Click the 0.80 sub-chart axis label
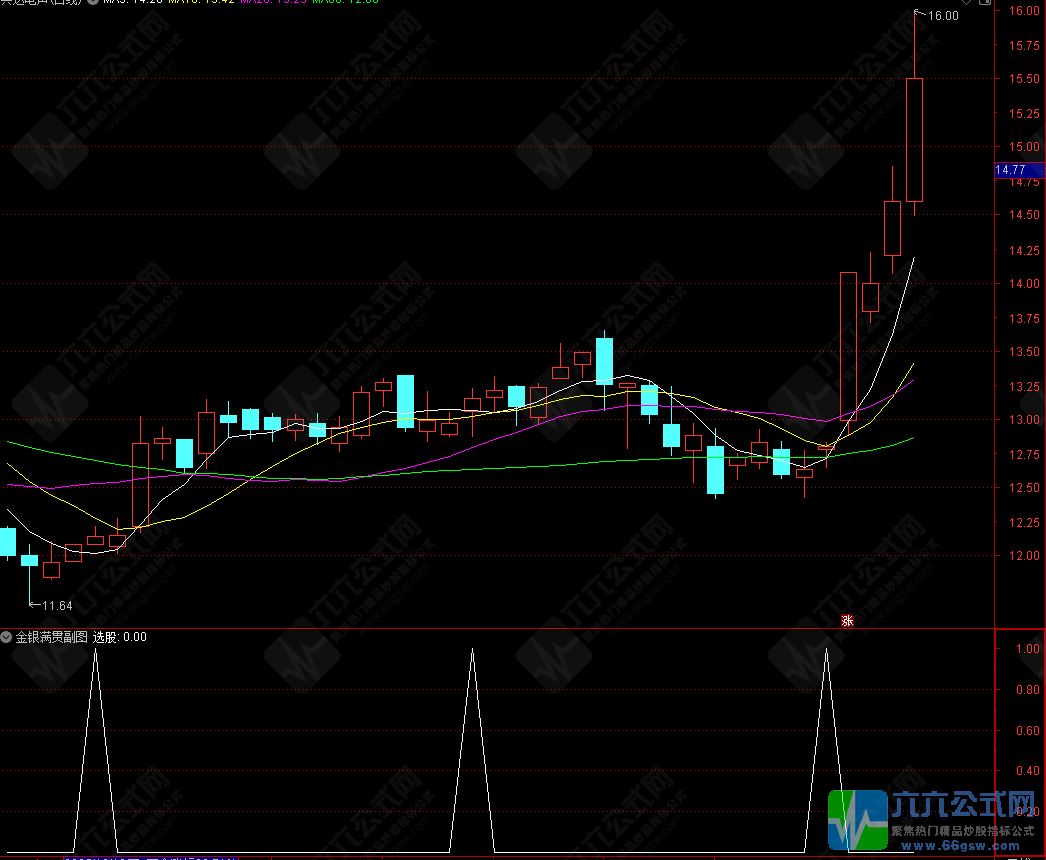Screen dimensions: 1046x860 [1028, 689]
